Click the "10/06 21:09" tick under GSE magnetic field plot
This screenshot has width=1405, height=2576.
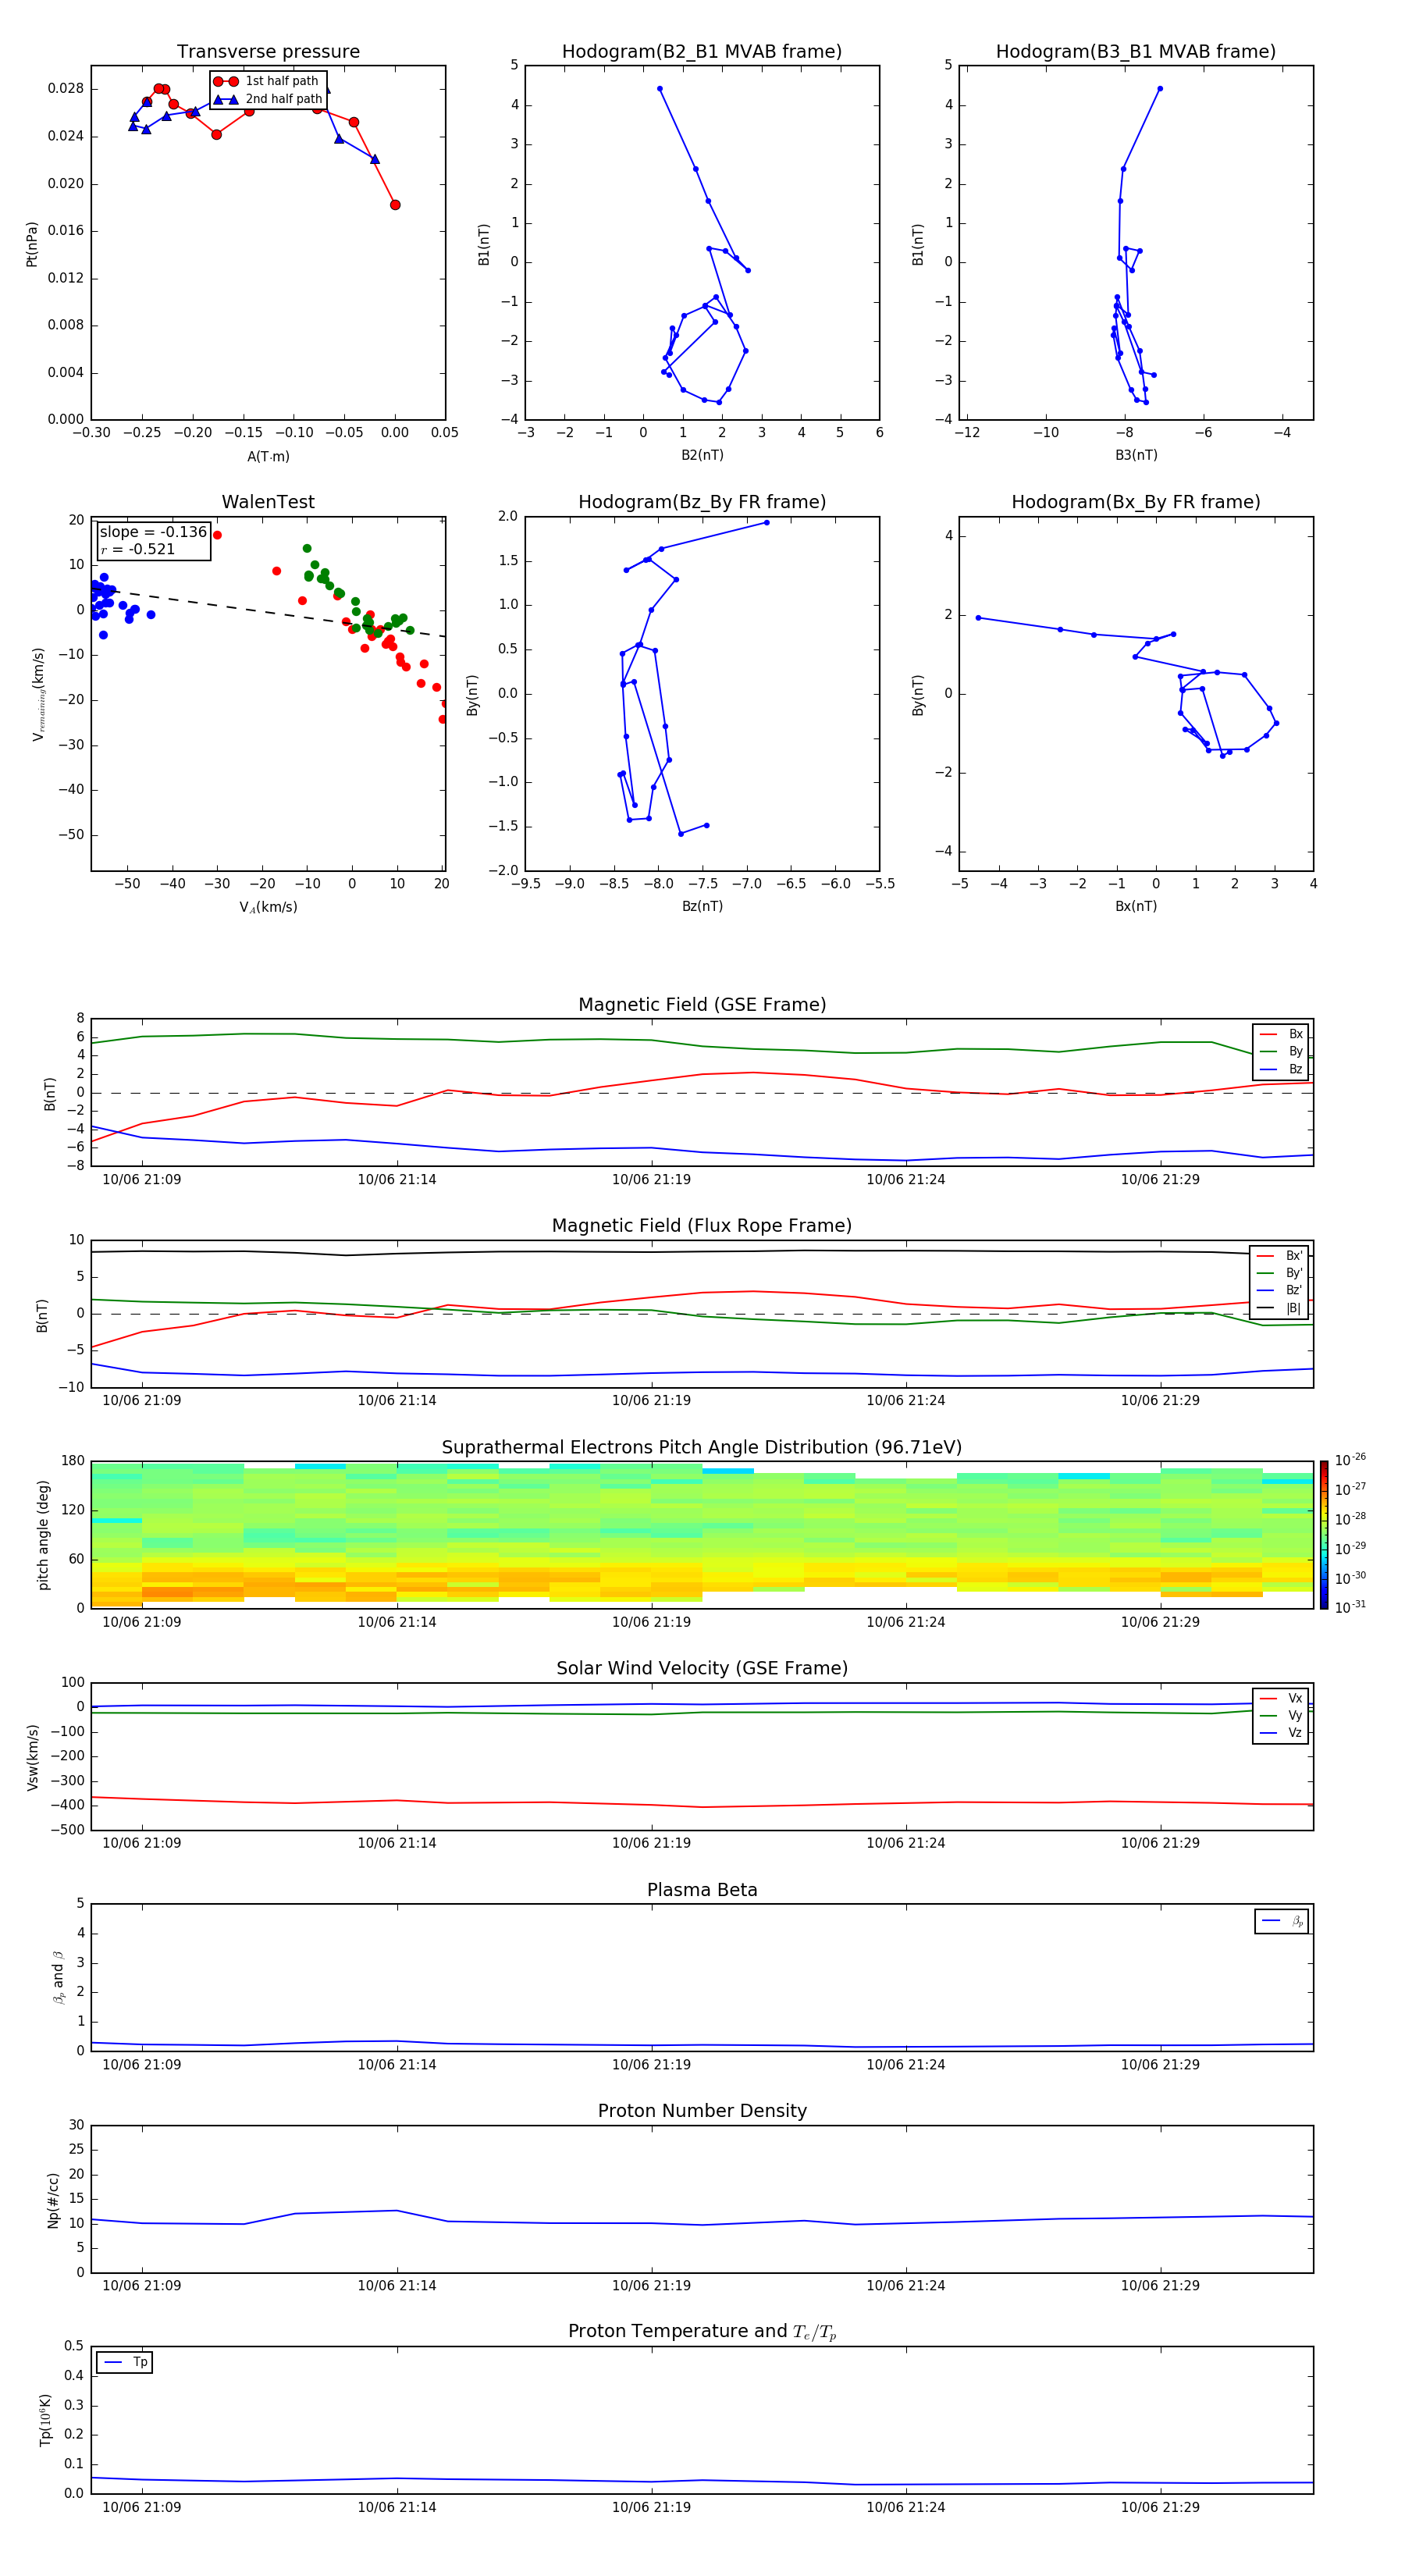click(x=142, y=1180)
